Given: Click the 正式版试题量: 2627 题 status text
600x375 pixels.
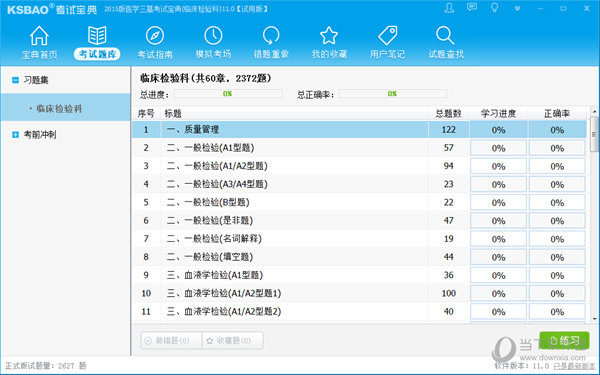Looking at the screenshot, I should pyautogui.click(x=46, y=366).
